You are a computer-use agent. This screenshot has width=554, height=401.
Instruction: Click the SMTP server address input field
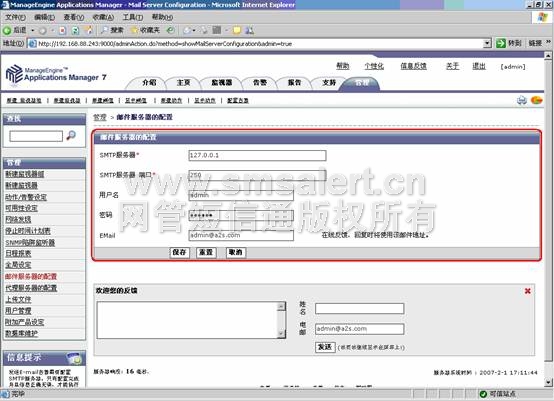pyautogui.click(x=257, y=155)
